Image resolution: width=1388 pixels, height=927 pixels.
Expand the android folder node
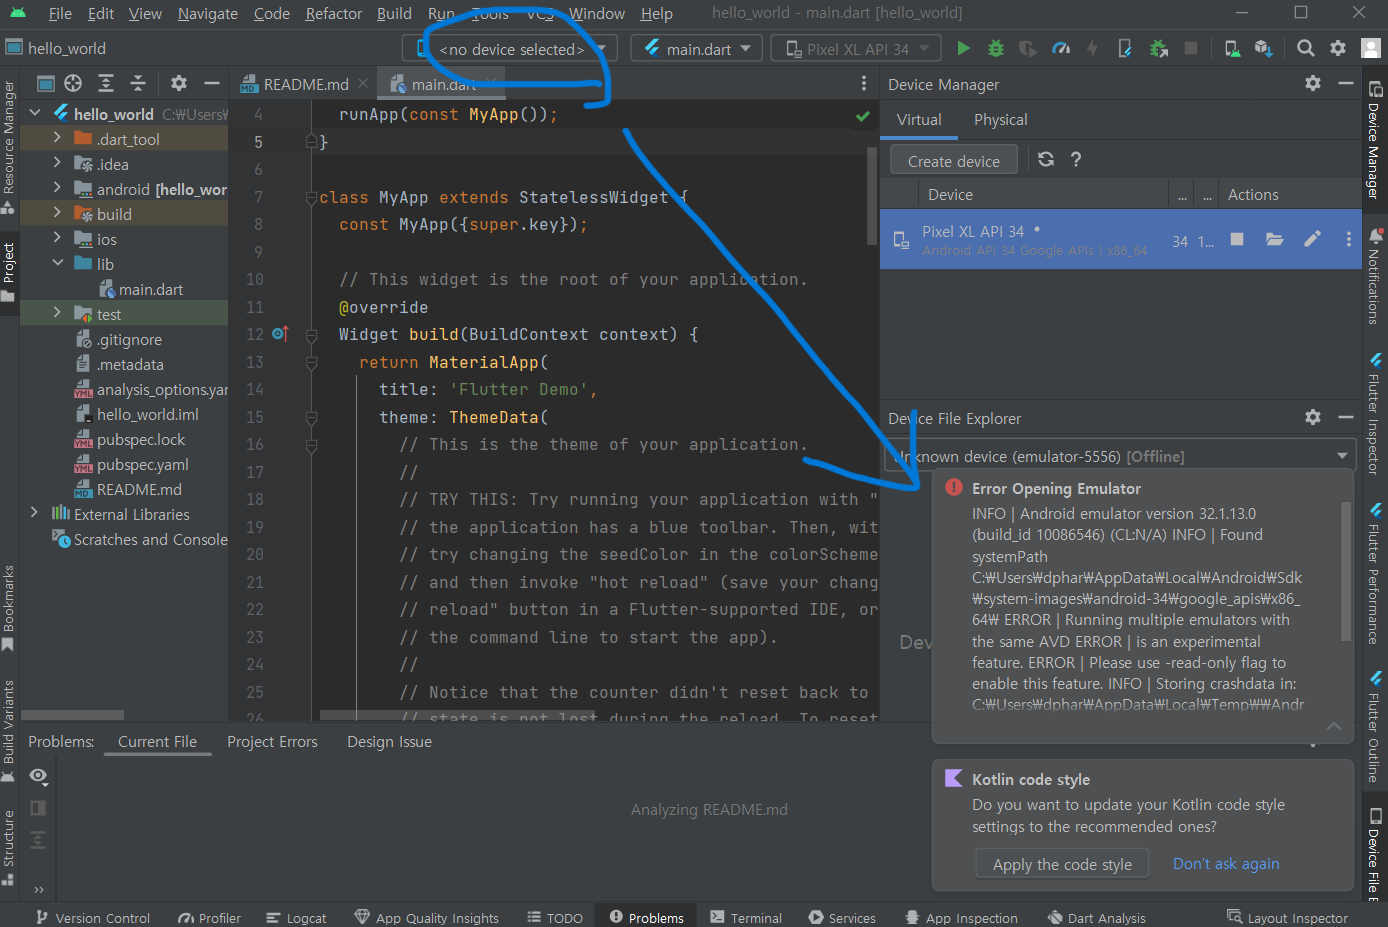(57, 189)
